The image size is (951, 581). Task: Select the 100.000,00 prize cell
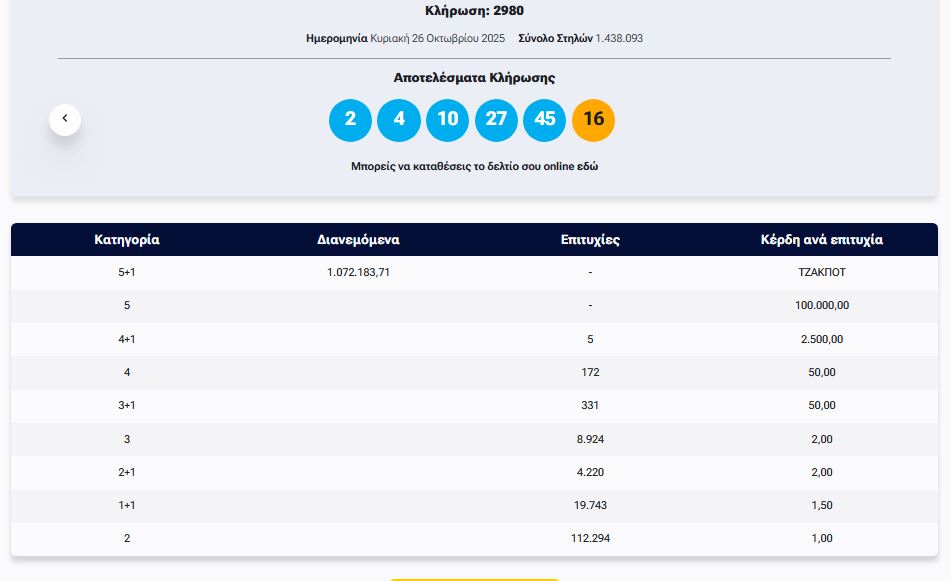(x=822, y=305)
